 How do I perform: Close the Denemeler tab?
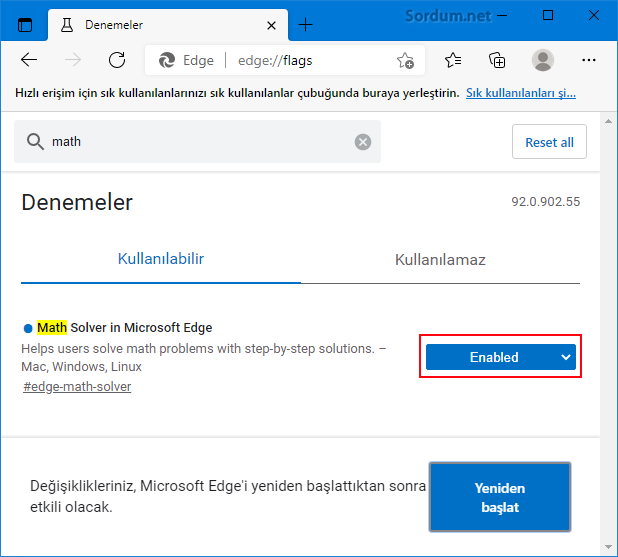(x=271, y=26)
